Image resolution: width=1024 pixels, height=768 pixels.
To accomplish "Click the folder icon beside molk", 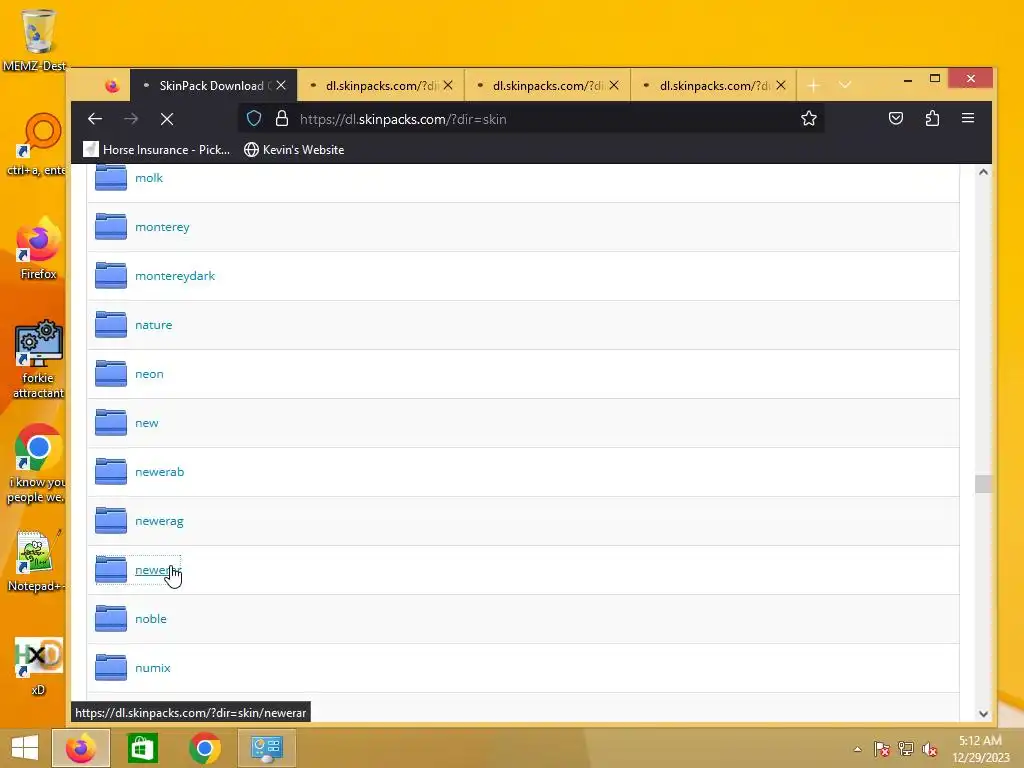I will coord(111,178).
